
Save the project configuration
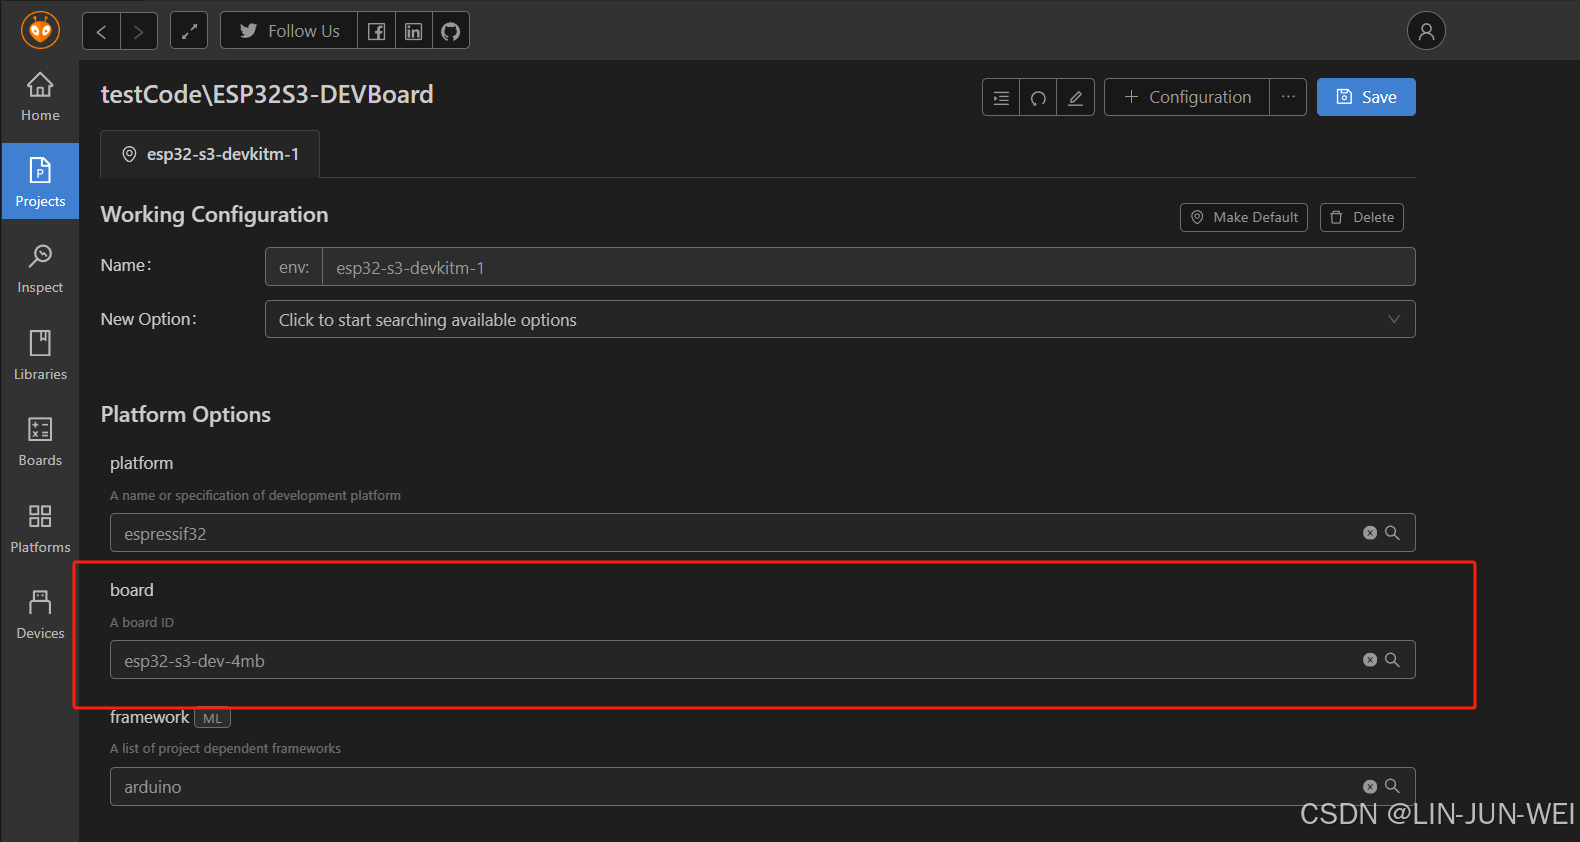1366,97
